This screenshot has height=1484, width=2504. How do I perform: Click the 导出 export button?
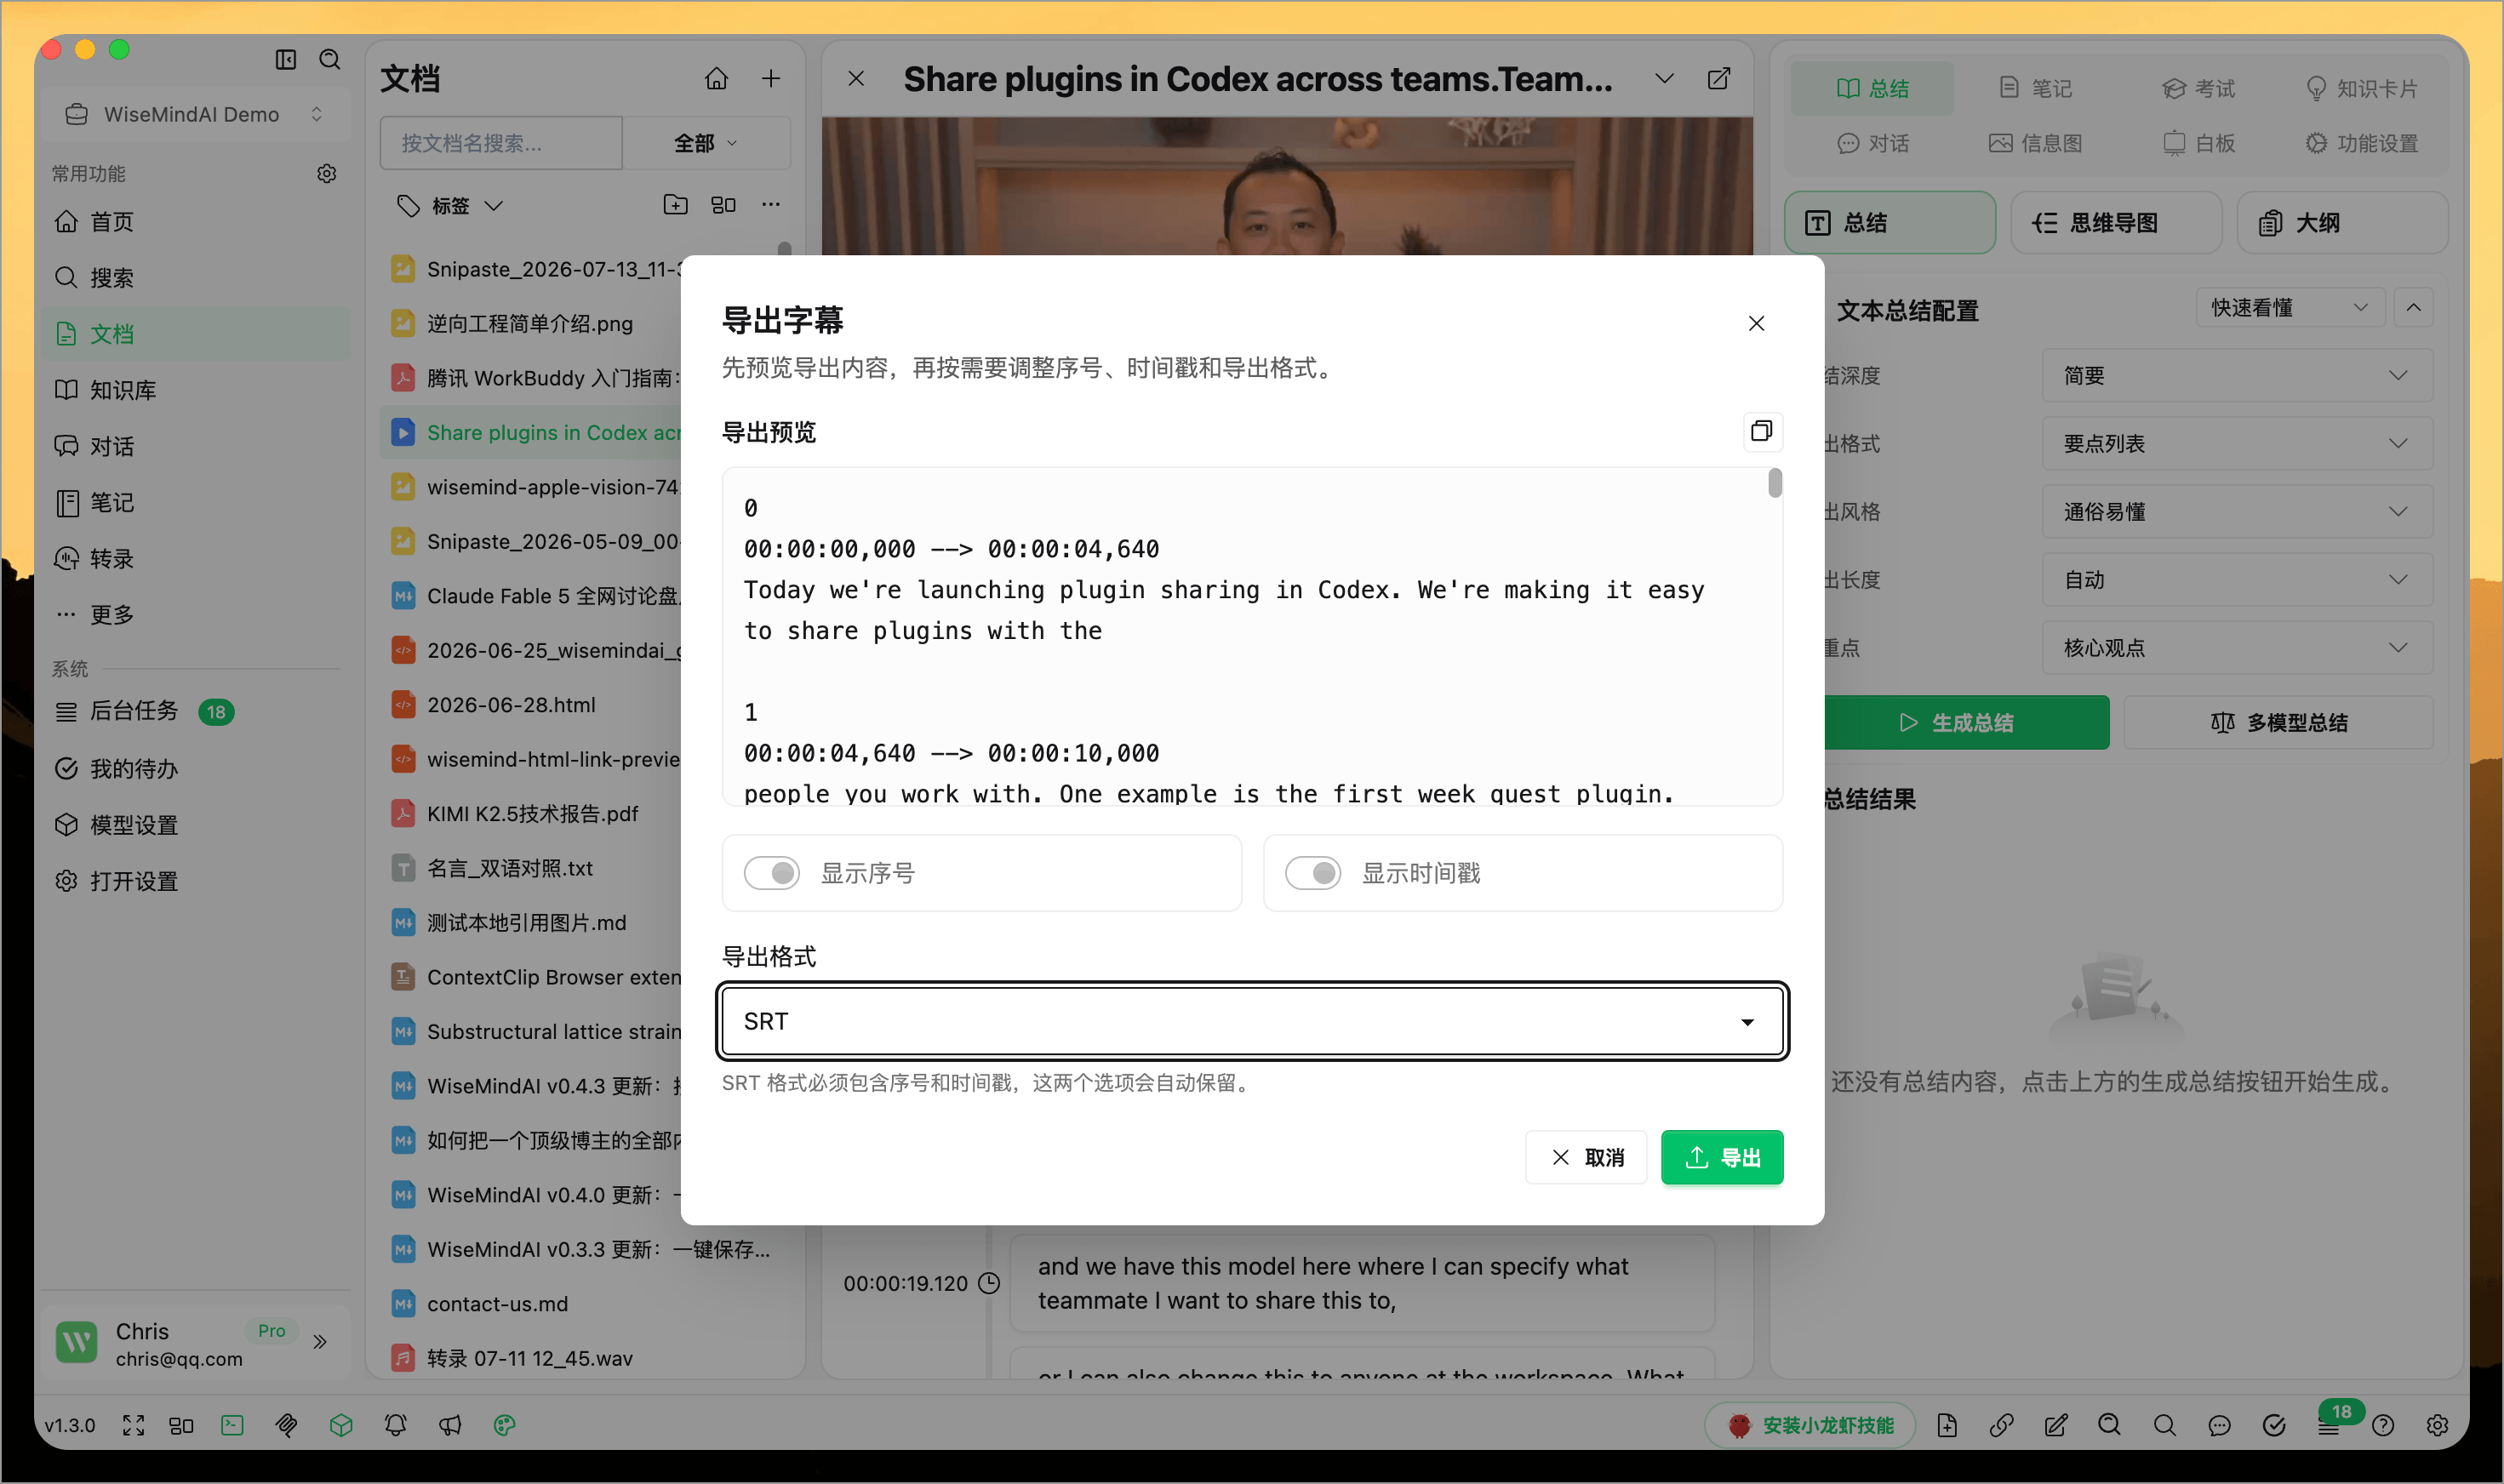click(x=1722, y=1157)
